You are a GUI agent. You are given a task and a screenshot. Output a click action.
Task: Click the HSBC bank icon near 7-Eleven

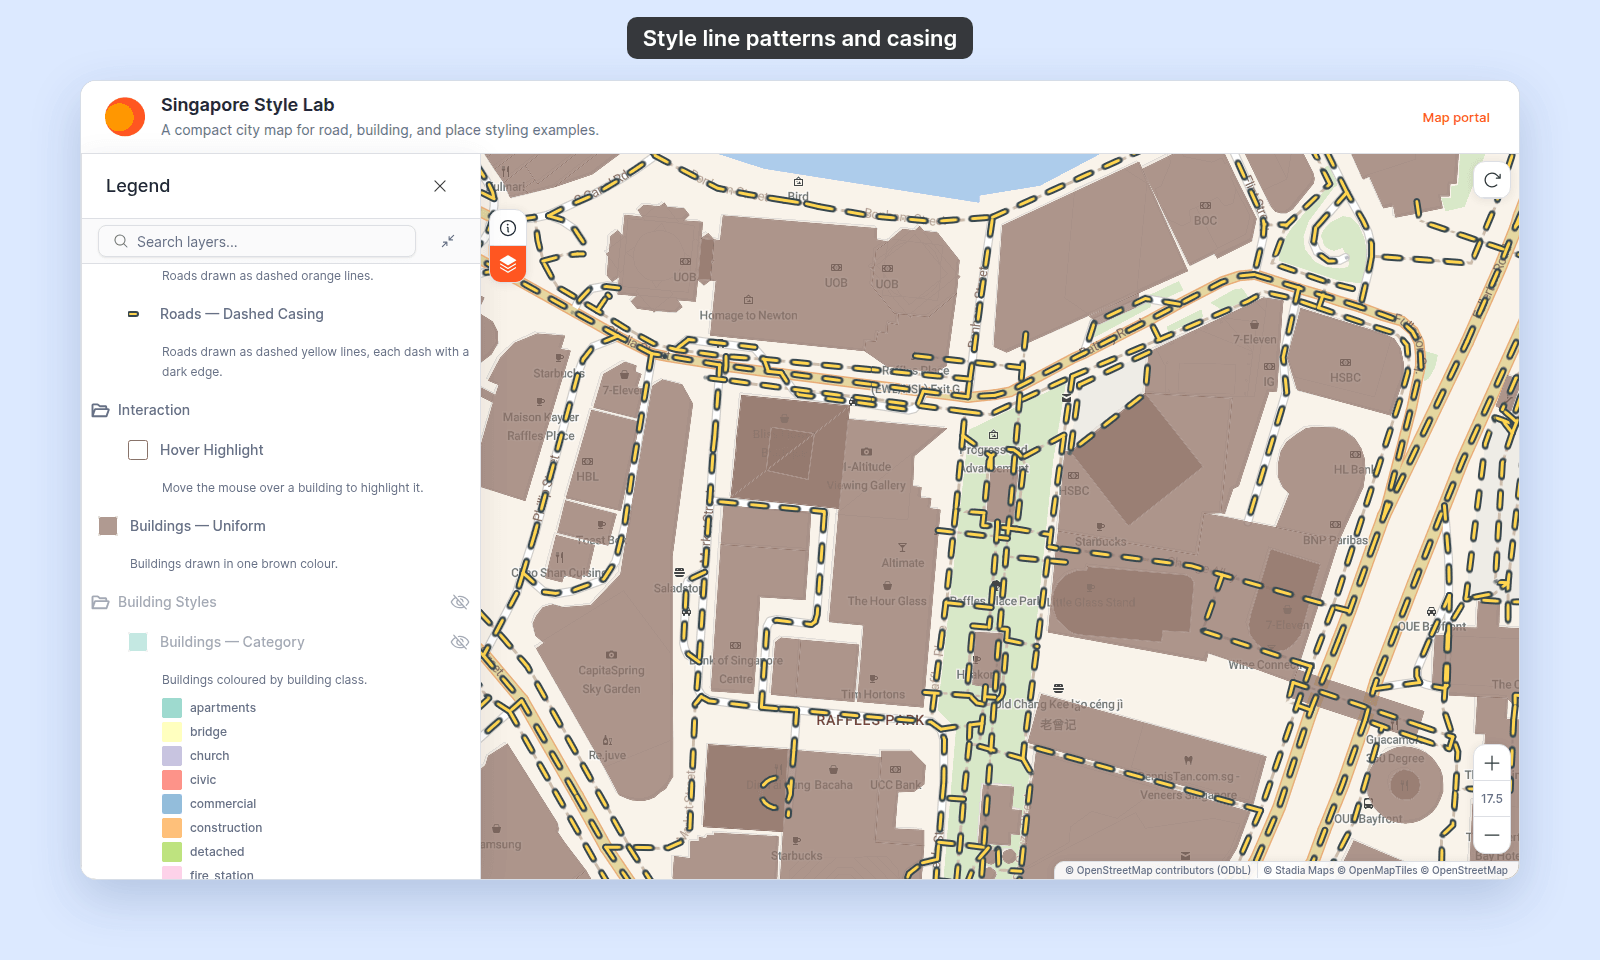click(x=1345, y=363)
